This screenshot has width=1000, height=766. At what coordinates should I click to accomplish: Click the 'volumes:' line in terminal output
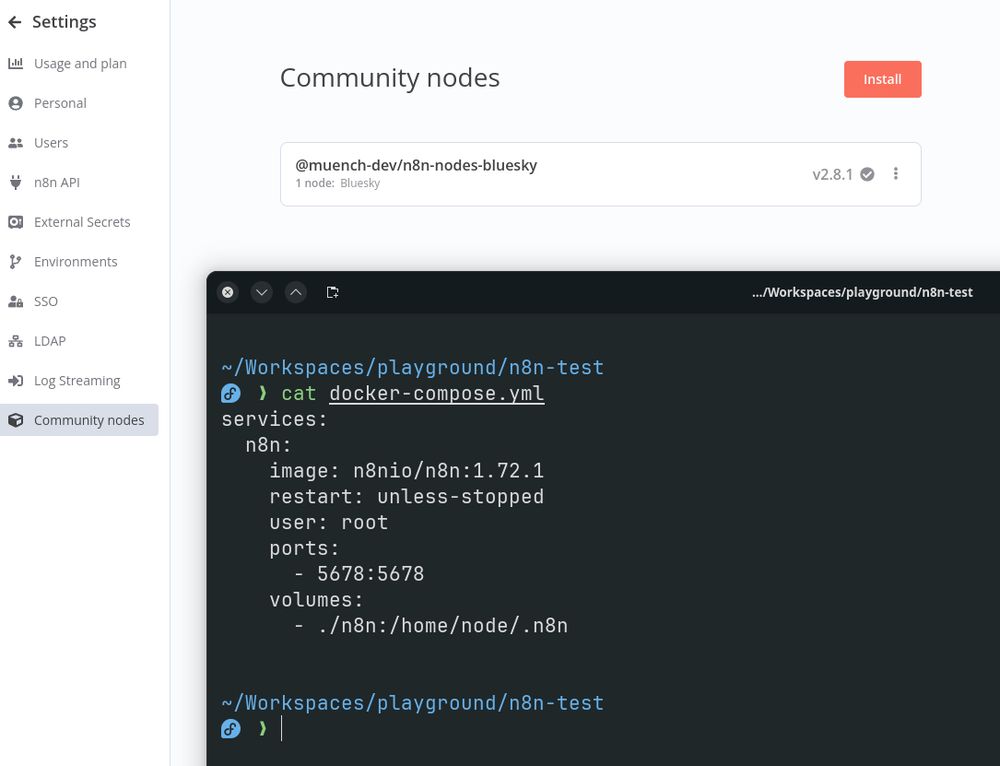click(x=316, y=600)
